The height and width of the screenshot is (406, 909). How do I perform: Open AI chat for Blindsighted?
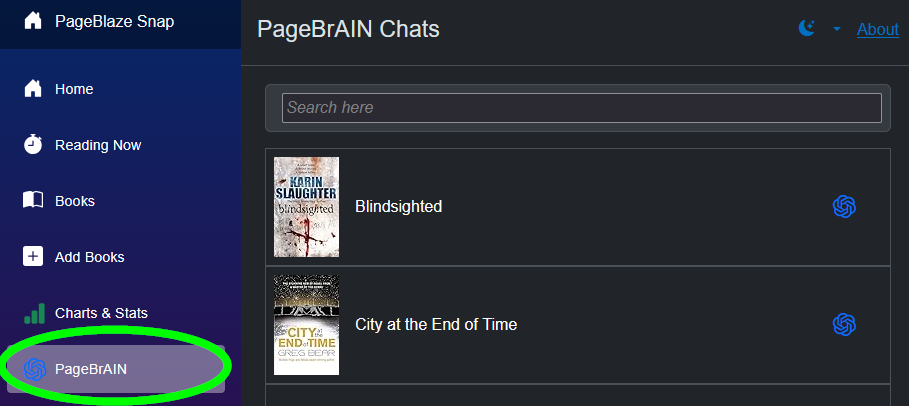click(844, 207)
